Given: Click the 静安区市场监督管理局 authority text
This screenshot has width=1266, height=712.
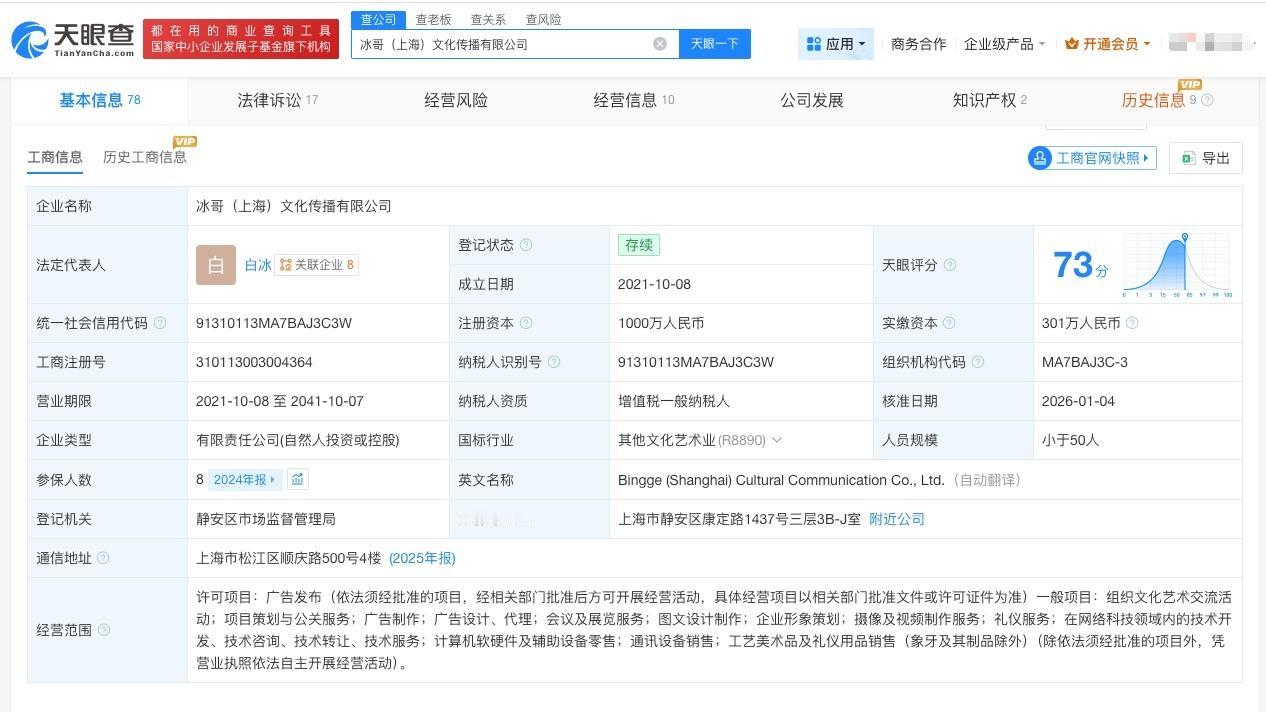Looking at the screenshot, I should click(x=266, y=519).
